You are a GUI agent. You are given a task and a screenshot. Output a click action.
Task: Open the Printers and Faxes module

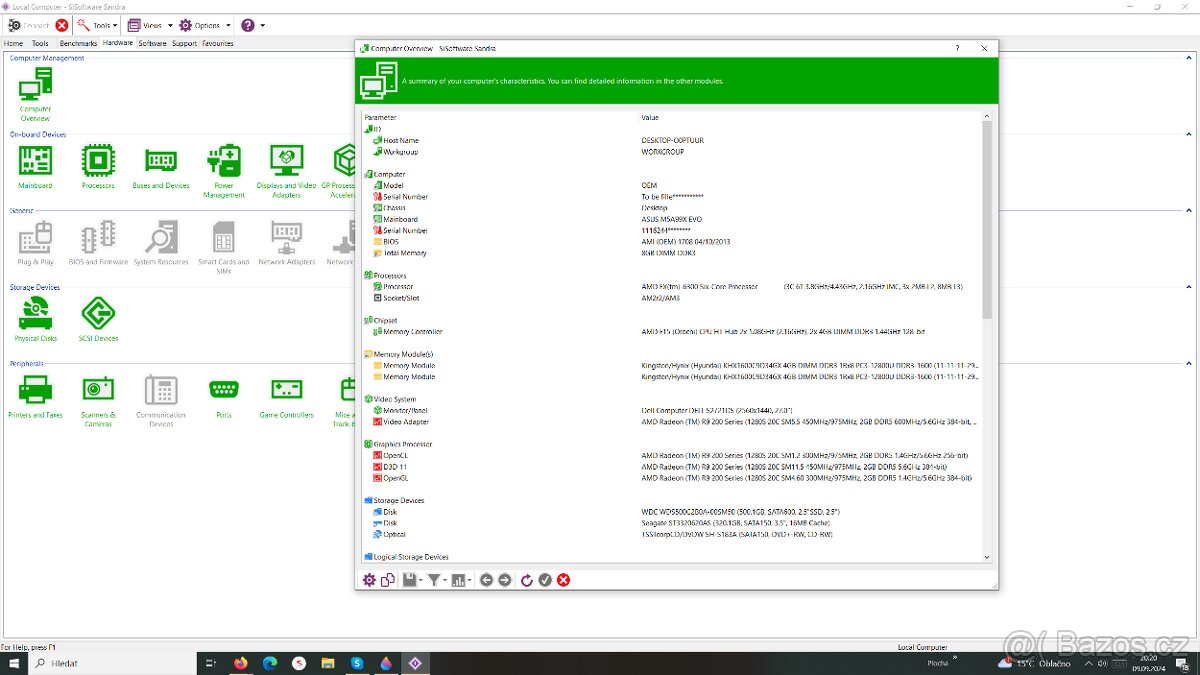[35, 390]
